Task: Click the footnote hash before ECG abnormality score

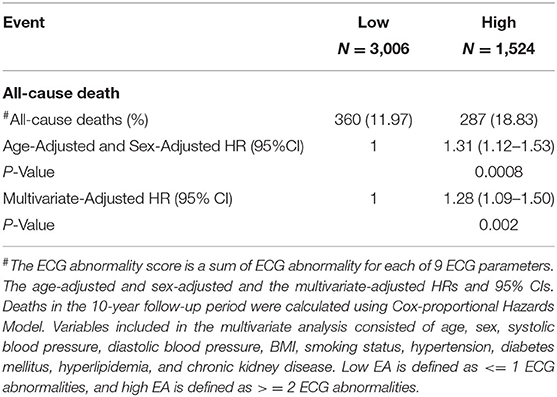Action: (5, 263)
